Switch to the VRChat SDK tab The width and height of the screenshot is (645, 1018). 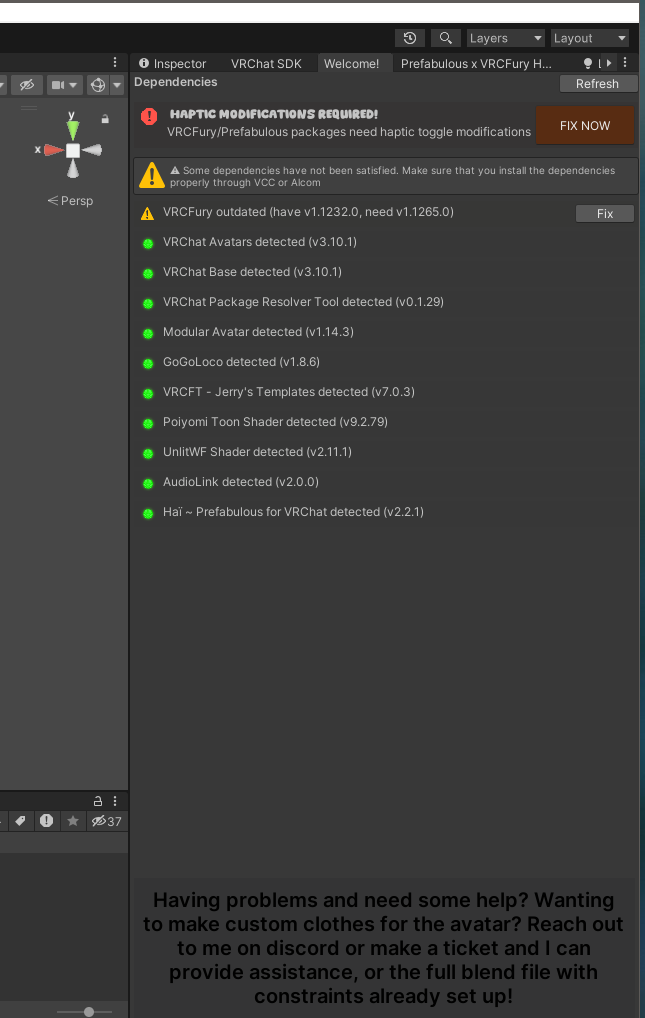pyautogui.click(x=266, y=64)
